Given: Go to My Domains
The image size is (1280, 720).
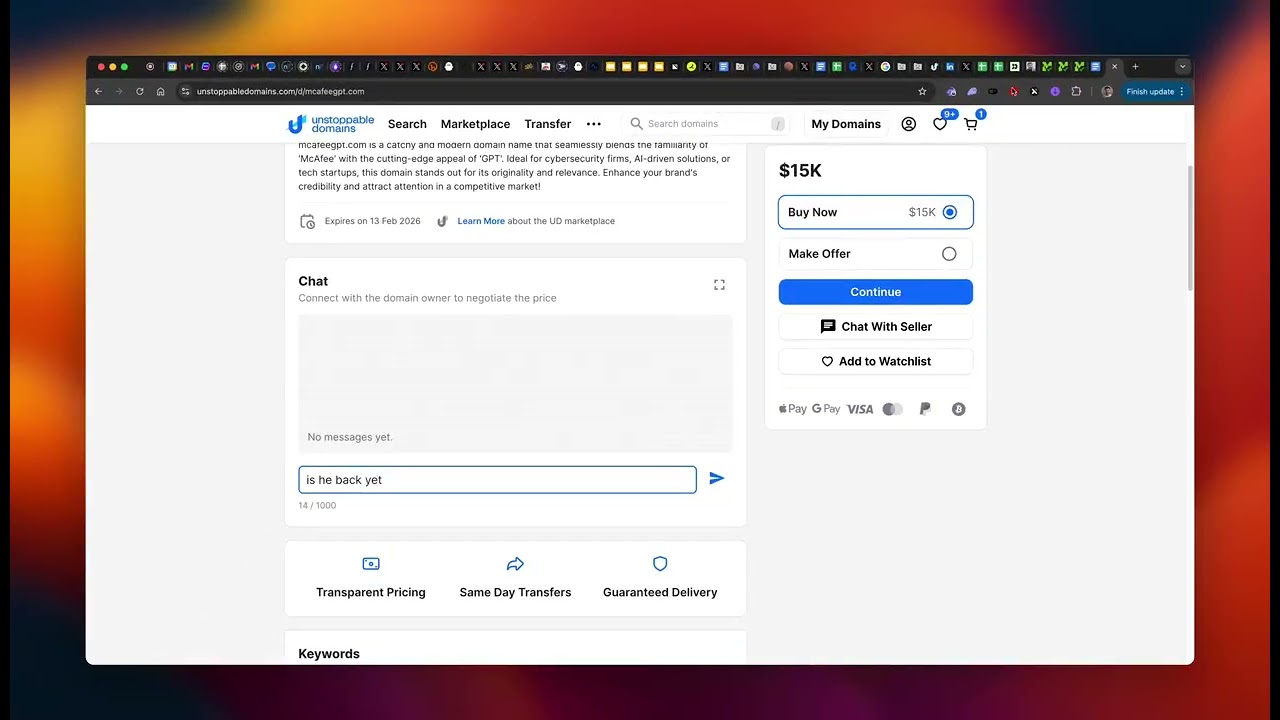Looking at the screenshot, I should click(846, 124).
